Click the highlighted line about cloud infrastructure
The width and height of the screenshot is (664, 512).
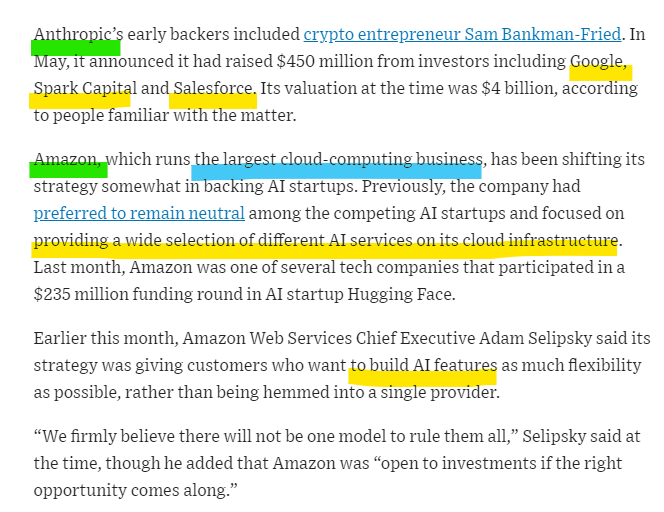pyautogui.click(x=325, y=240)
